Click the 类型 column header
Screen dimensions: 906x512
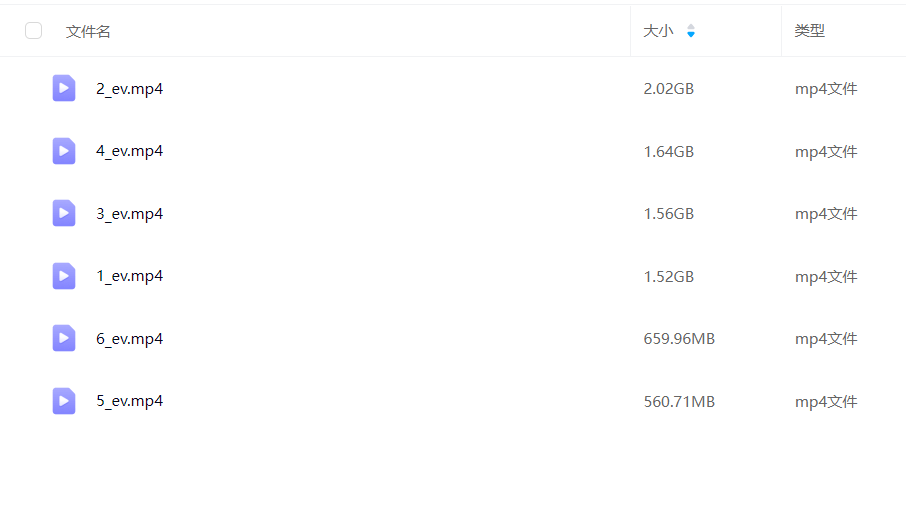pos(809,31)
